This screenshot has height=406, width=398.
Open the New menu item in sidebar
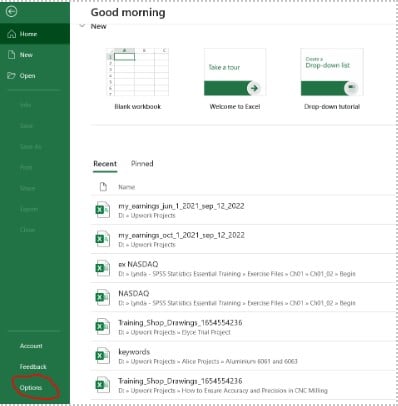(35, 55)
